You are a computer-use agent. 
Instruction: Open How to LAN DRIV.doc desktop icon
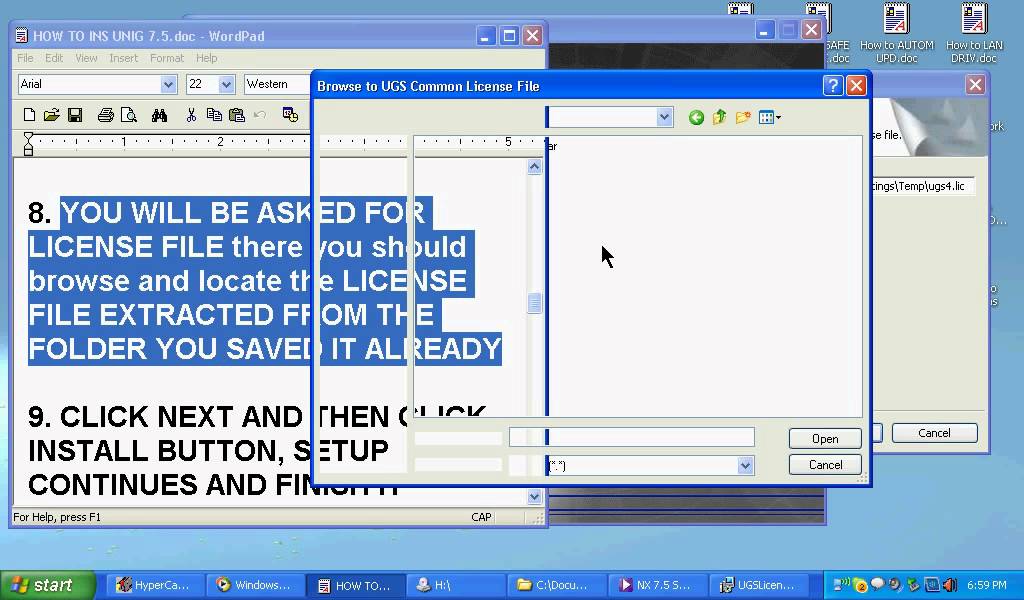(x=974, y=34)
